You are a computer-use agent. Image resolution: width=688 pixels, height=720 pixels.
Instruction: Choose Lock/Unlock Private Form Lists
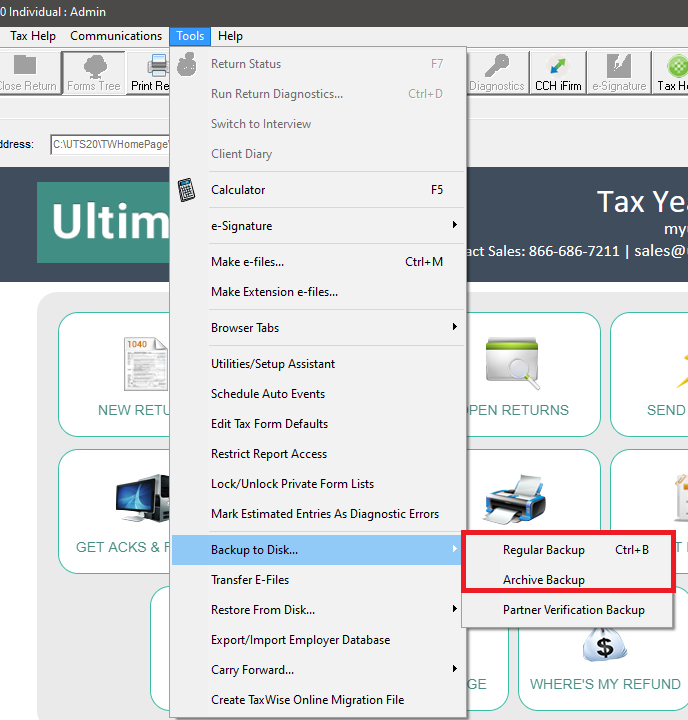coord(318,484)
